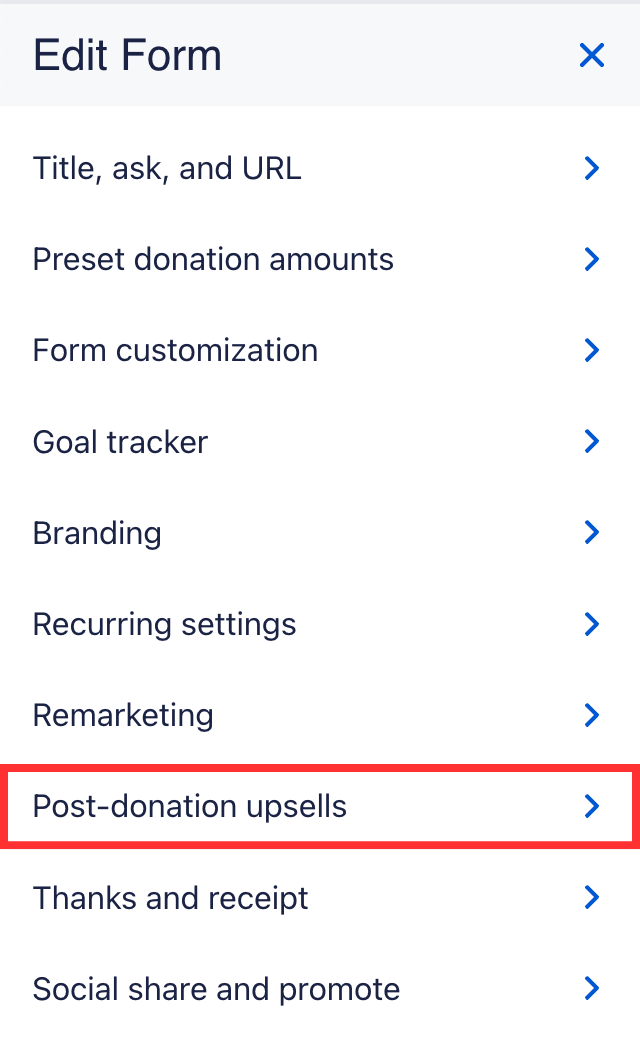Viewport: 640px width, 1052px height.
Task: Expand the Remarketing chevron
Action: click(592, 715)
